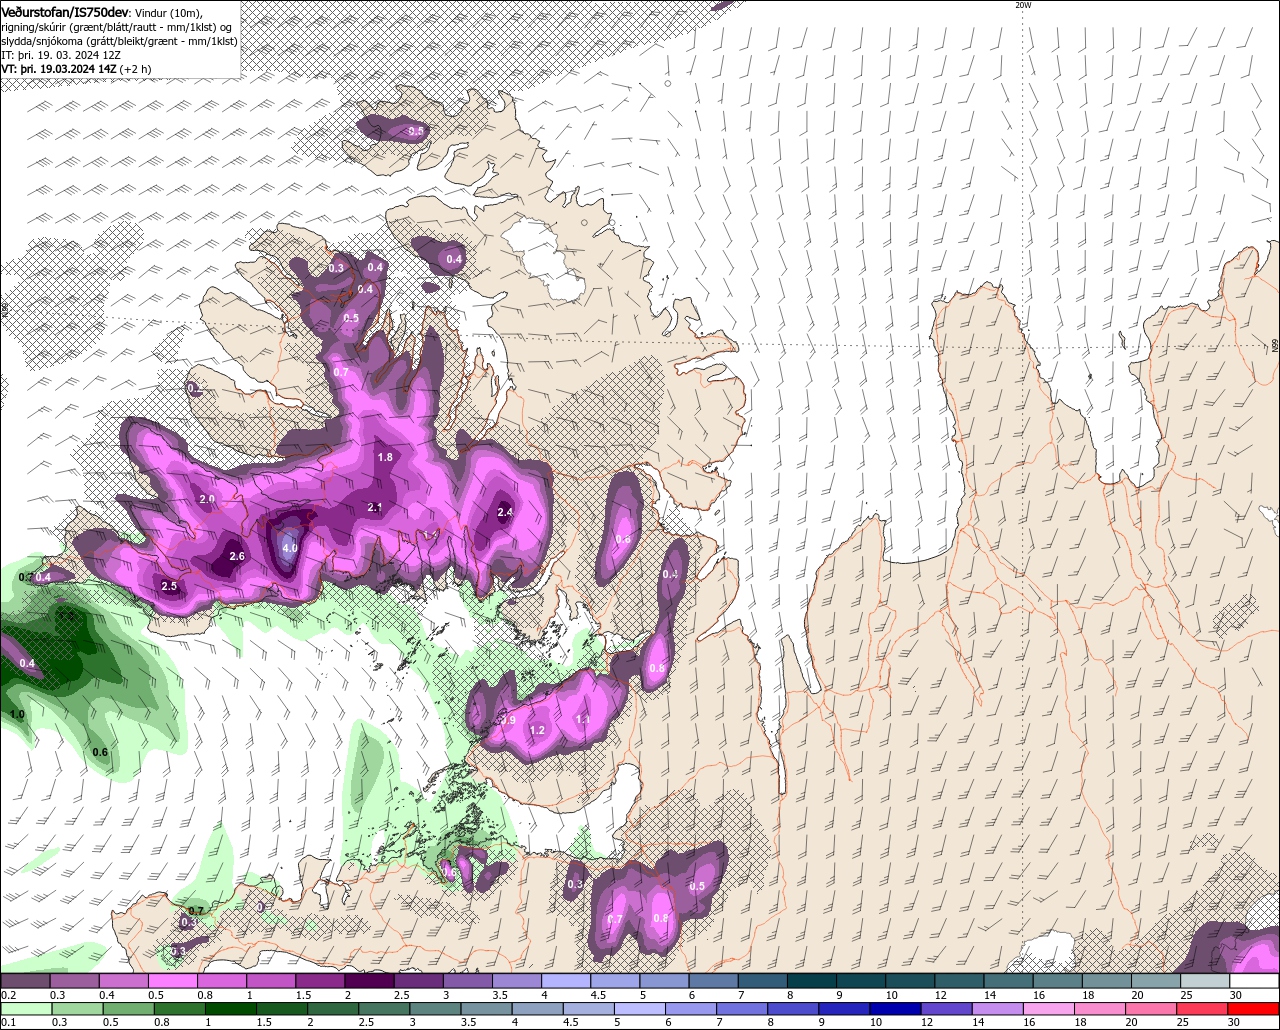This screenshot has height=1030, width=1280.
Task: Select the pale lavender swatch on the upper scale
Action: (566, 981)
